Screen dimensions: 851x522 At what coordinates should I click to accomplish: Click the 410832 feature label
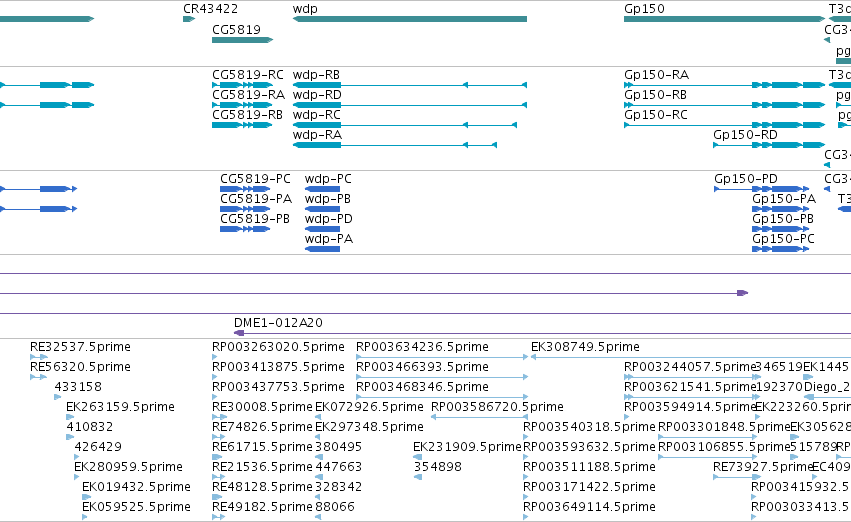coord(90,427)
